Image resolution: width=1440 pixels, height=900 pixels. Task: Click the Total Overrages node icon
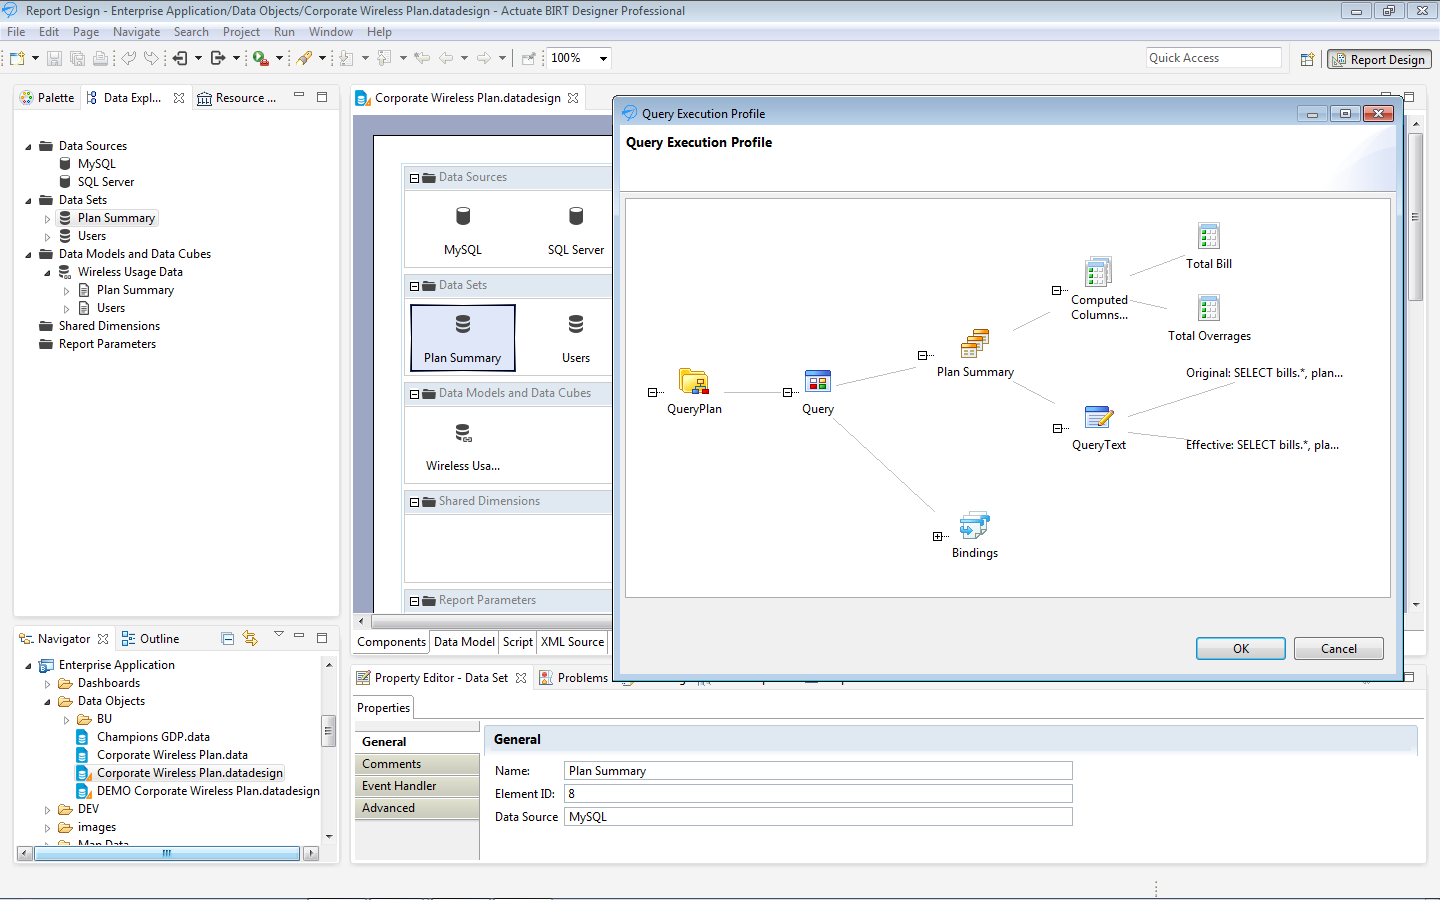point(1209,308)
